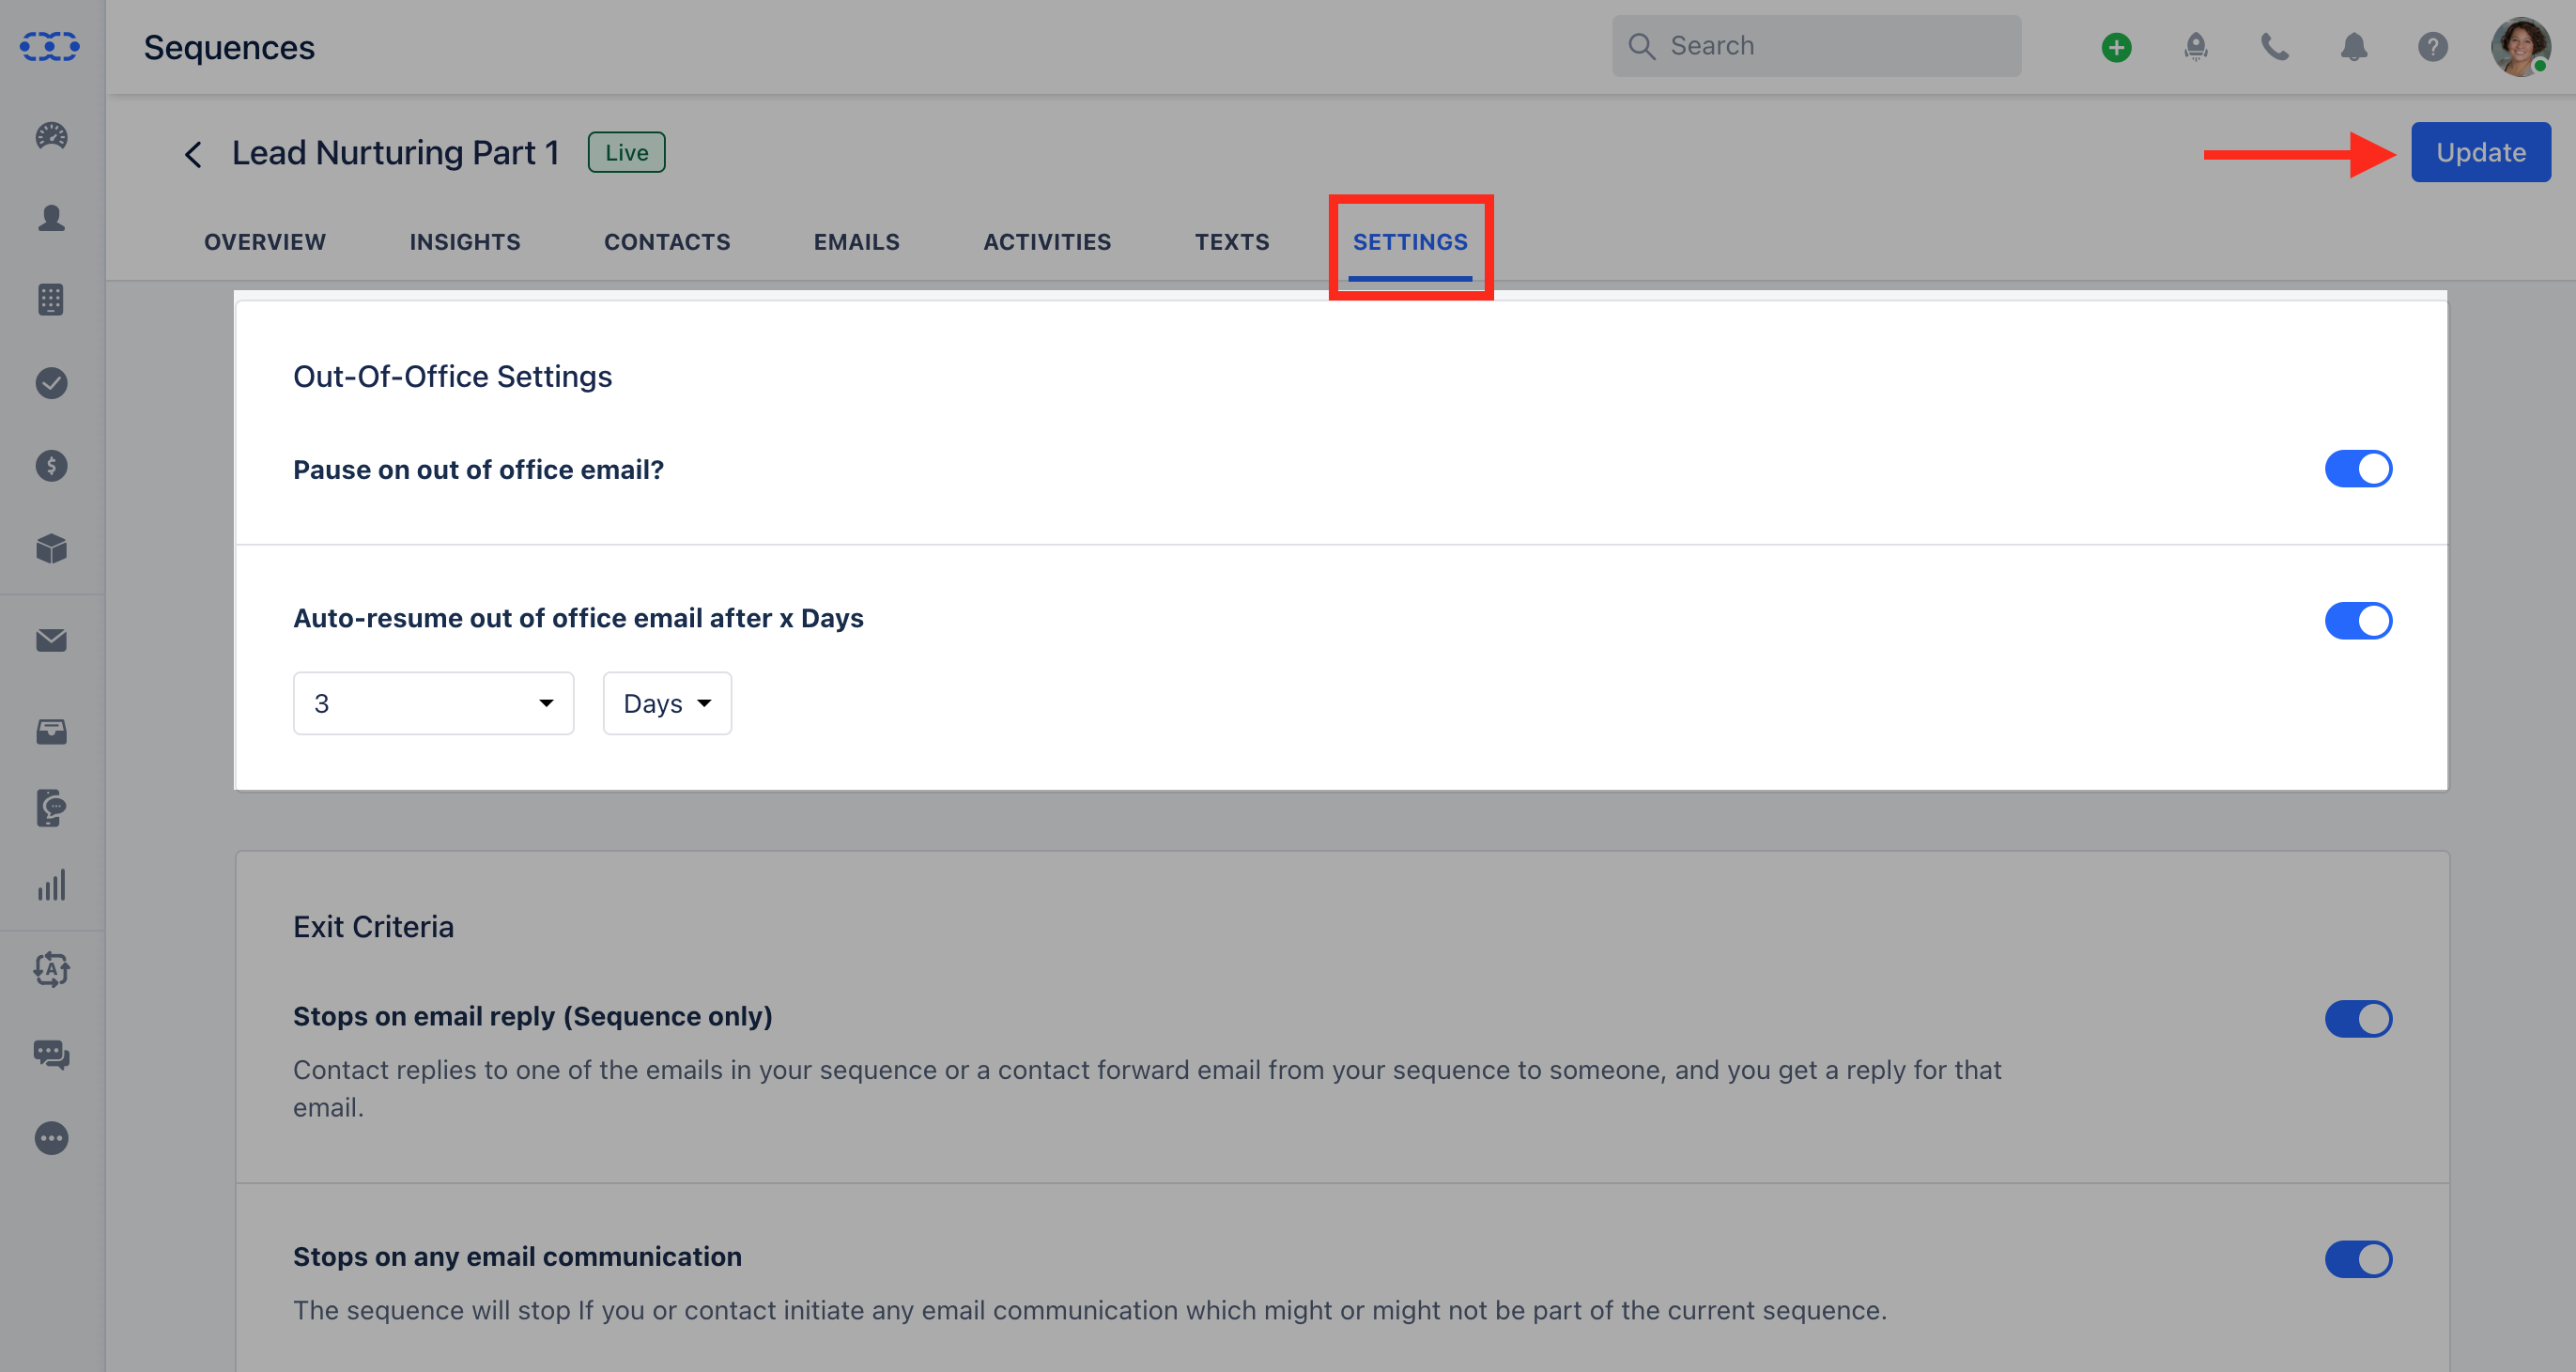Select the Settings tab

(x=1410, y=242)
